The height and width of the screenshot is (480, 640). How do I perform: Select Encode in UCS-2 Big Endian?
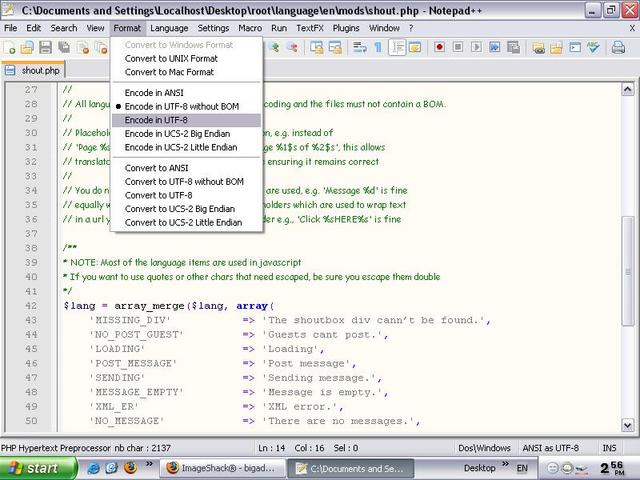click(x=186, y=133)
